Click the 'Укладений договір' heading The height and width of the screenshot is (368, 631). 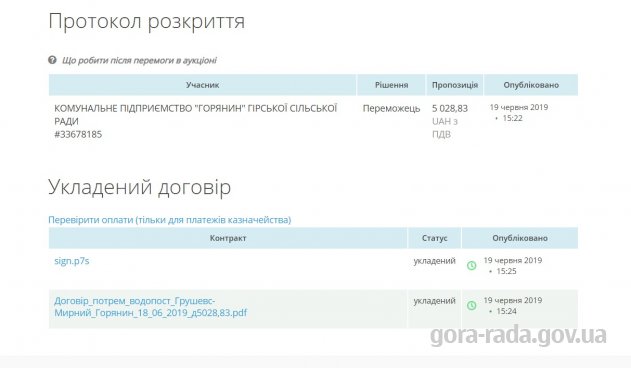[x=140, y=187]
